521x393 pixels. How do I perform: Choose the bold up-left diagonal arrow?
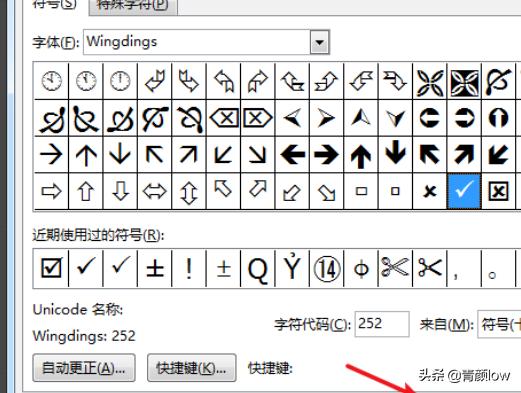tap(429, 154)
